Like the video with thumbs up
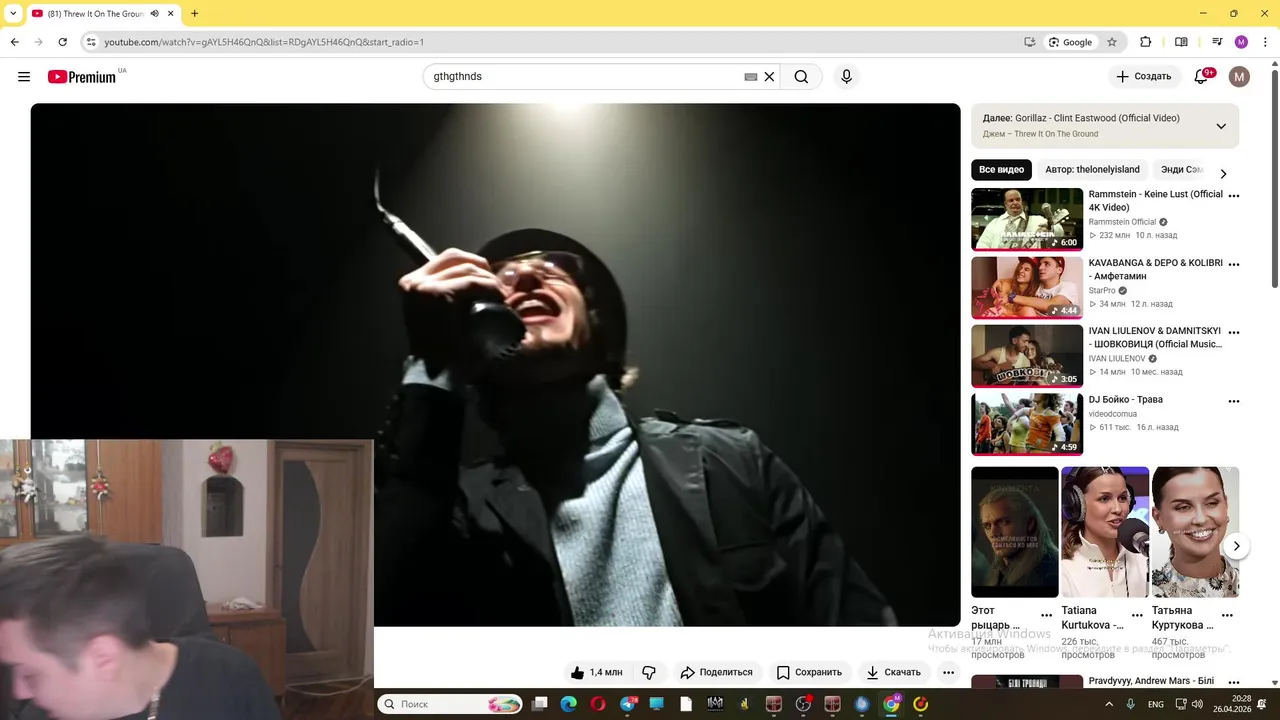Image resolution: width=1280 pixels, height=720 pixels. 596,672
